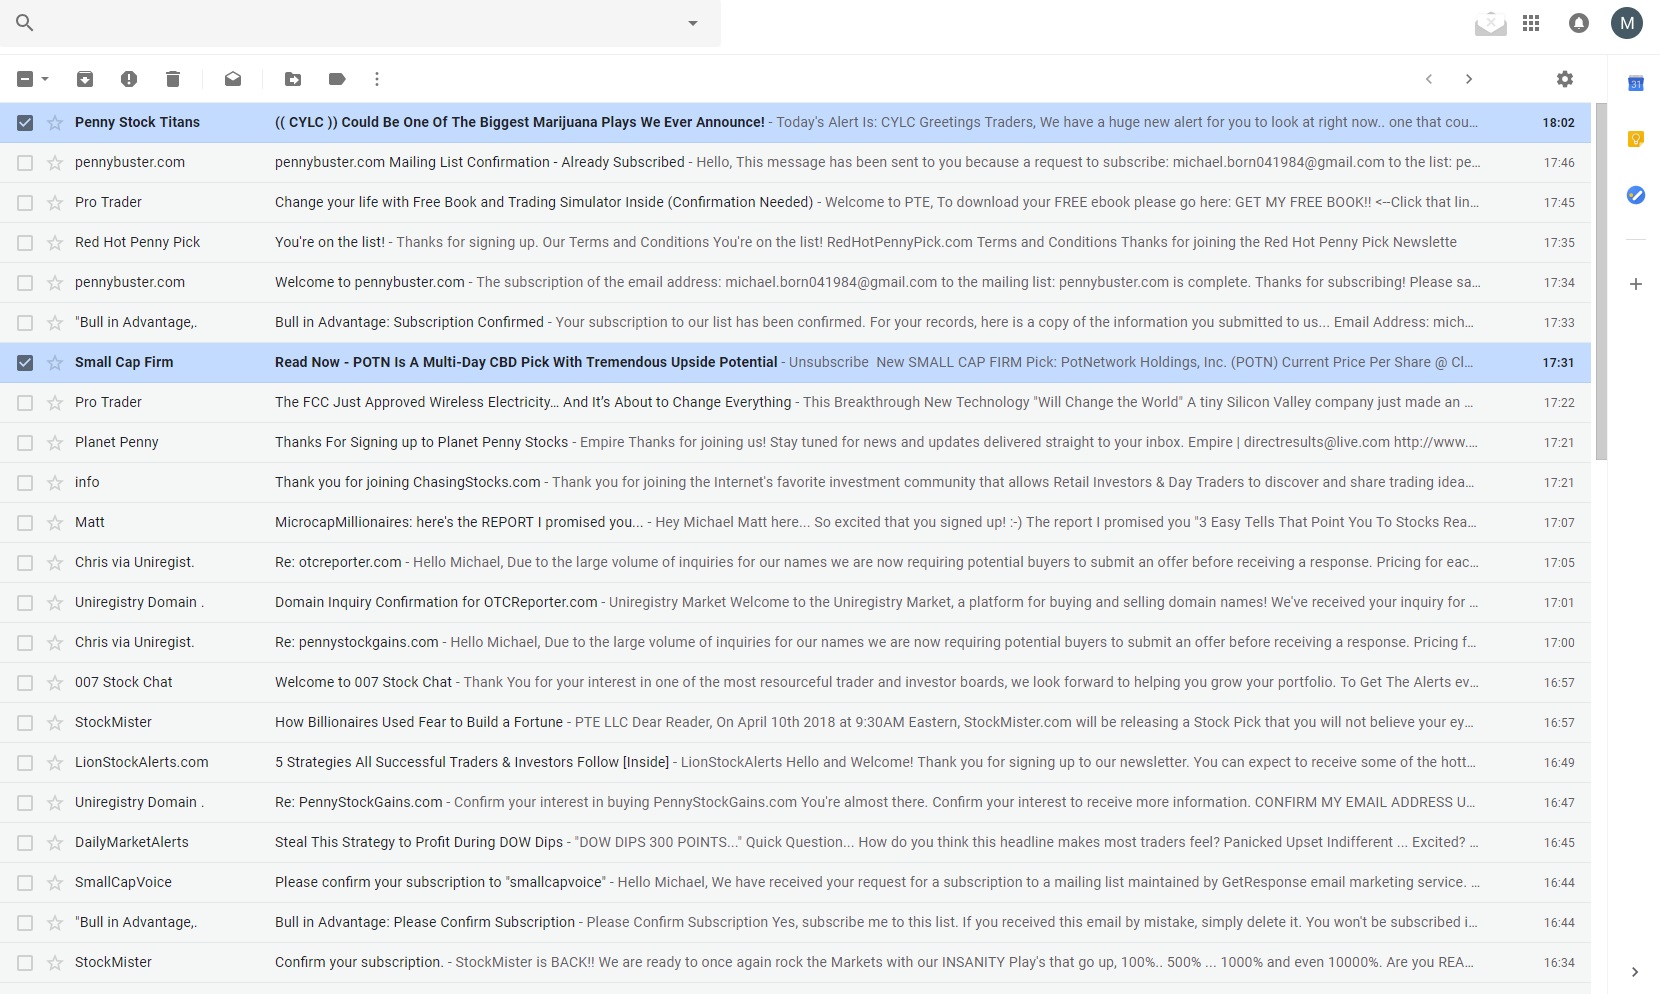Screen dimensions: 1660x994
Task: Open FCC Wireless Electricity email
Action: click(x=795, y=403)
